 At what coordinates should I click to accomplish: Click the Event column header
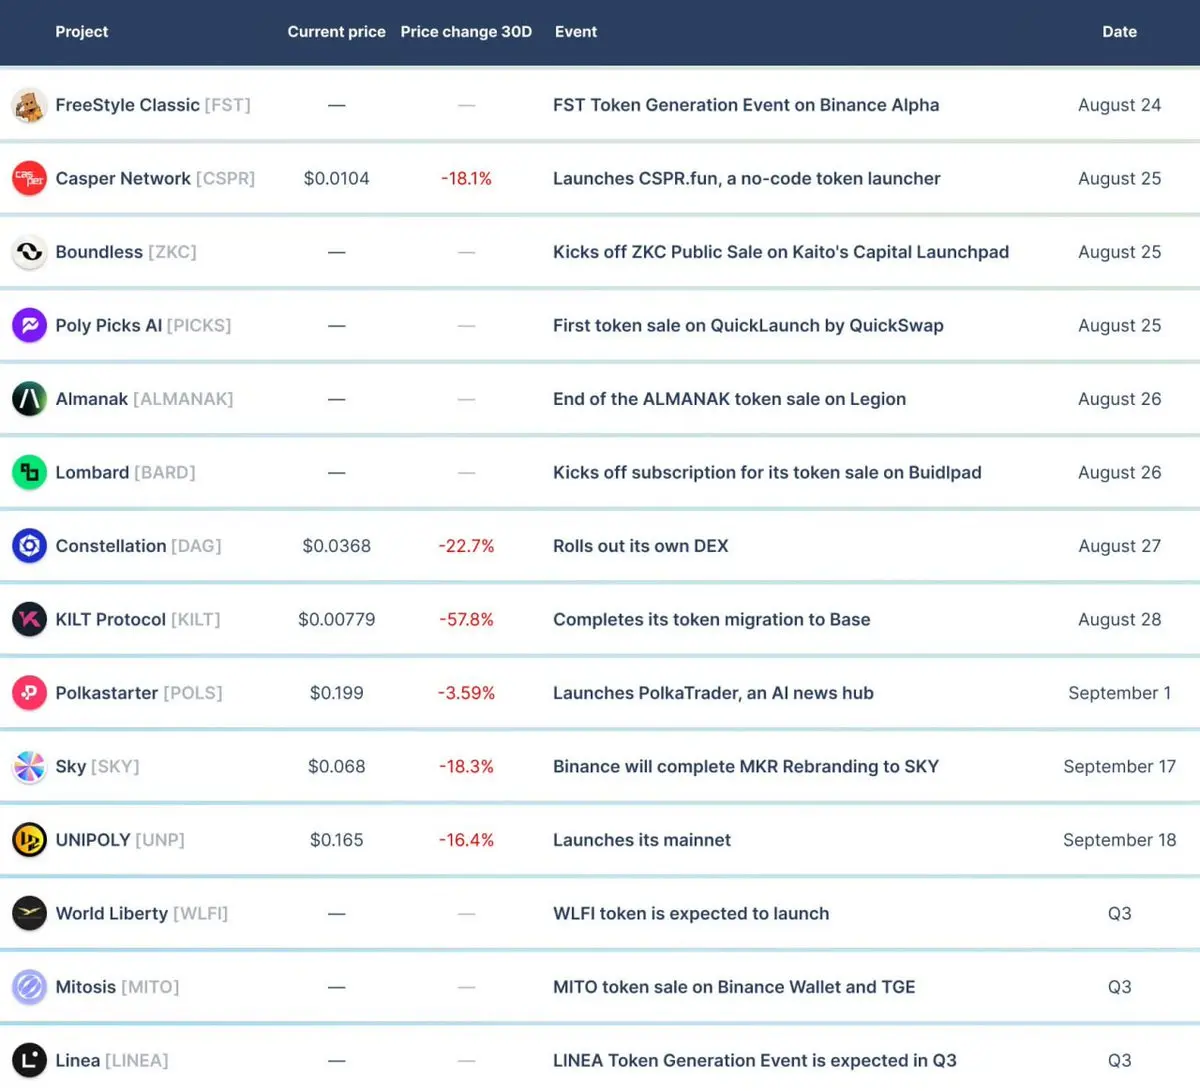576,32
